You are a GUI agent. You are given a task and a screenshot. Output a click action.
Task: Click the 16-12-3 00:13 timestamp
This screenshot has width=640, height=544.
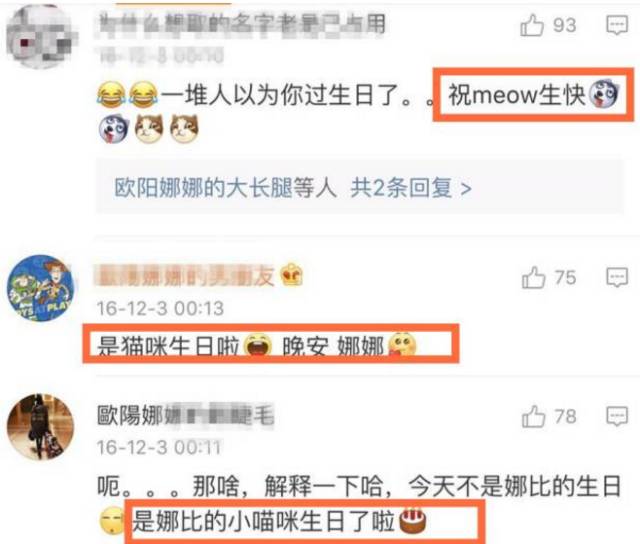160,308
